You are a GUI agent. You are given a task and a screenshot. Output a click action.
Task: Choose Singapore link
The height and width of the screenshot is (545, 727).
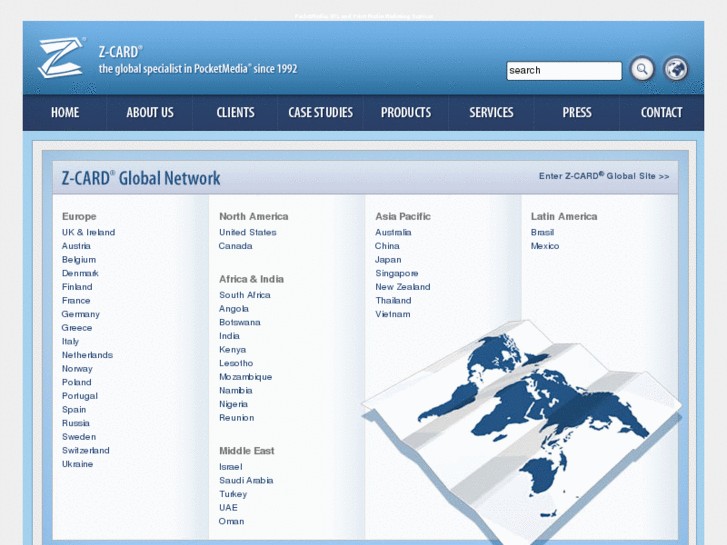tap(397, 273)
